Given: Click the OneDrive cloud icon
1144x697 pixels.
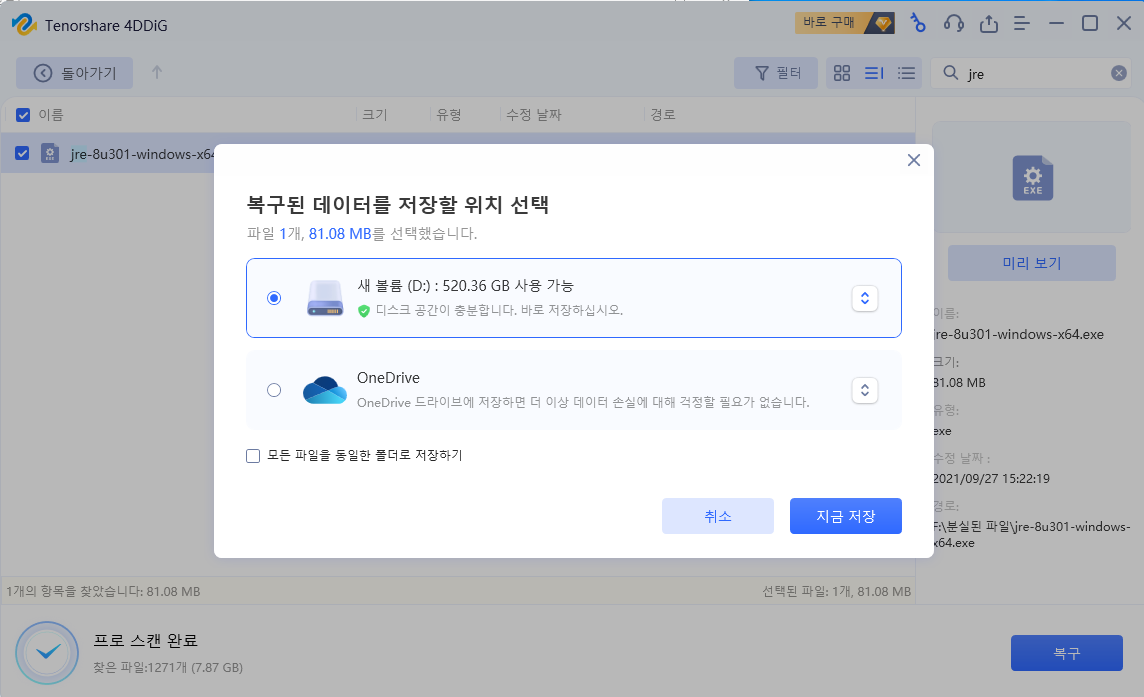Looking at the screenshot, I should pyautogui.click(x=325, y=390).
